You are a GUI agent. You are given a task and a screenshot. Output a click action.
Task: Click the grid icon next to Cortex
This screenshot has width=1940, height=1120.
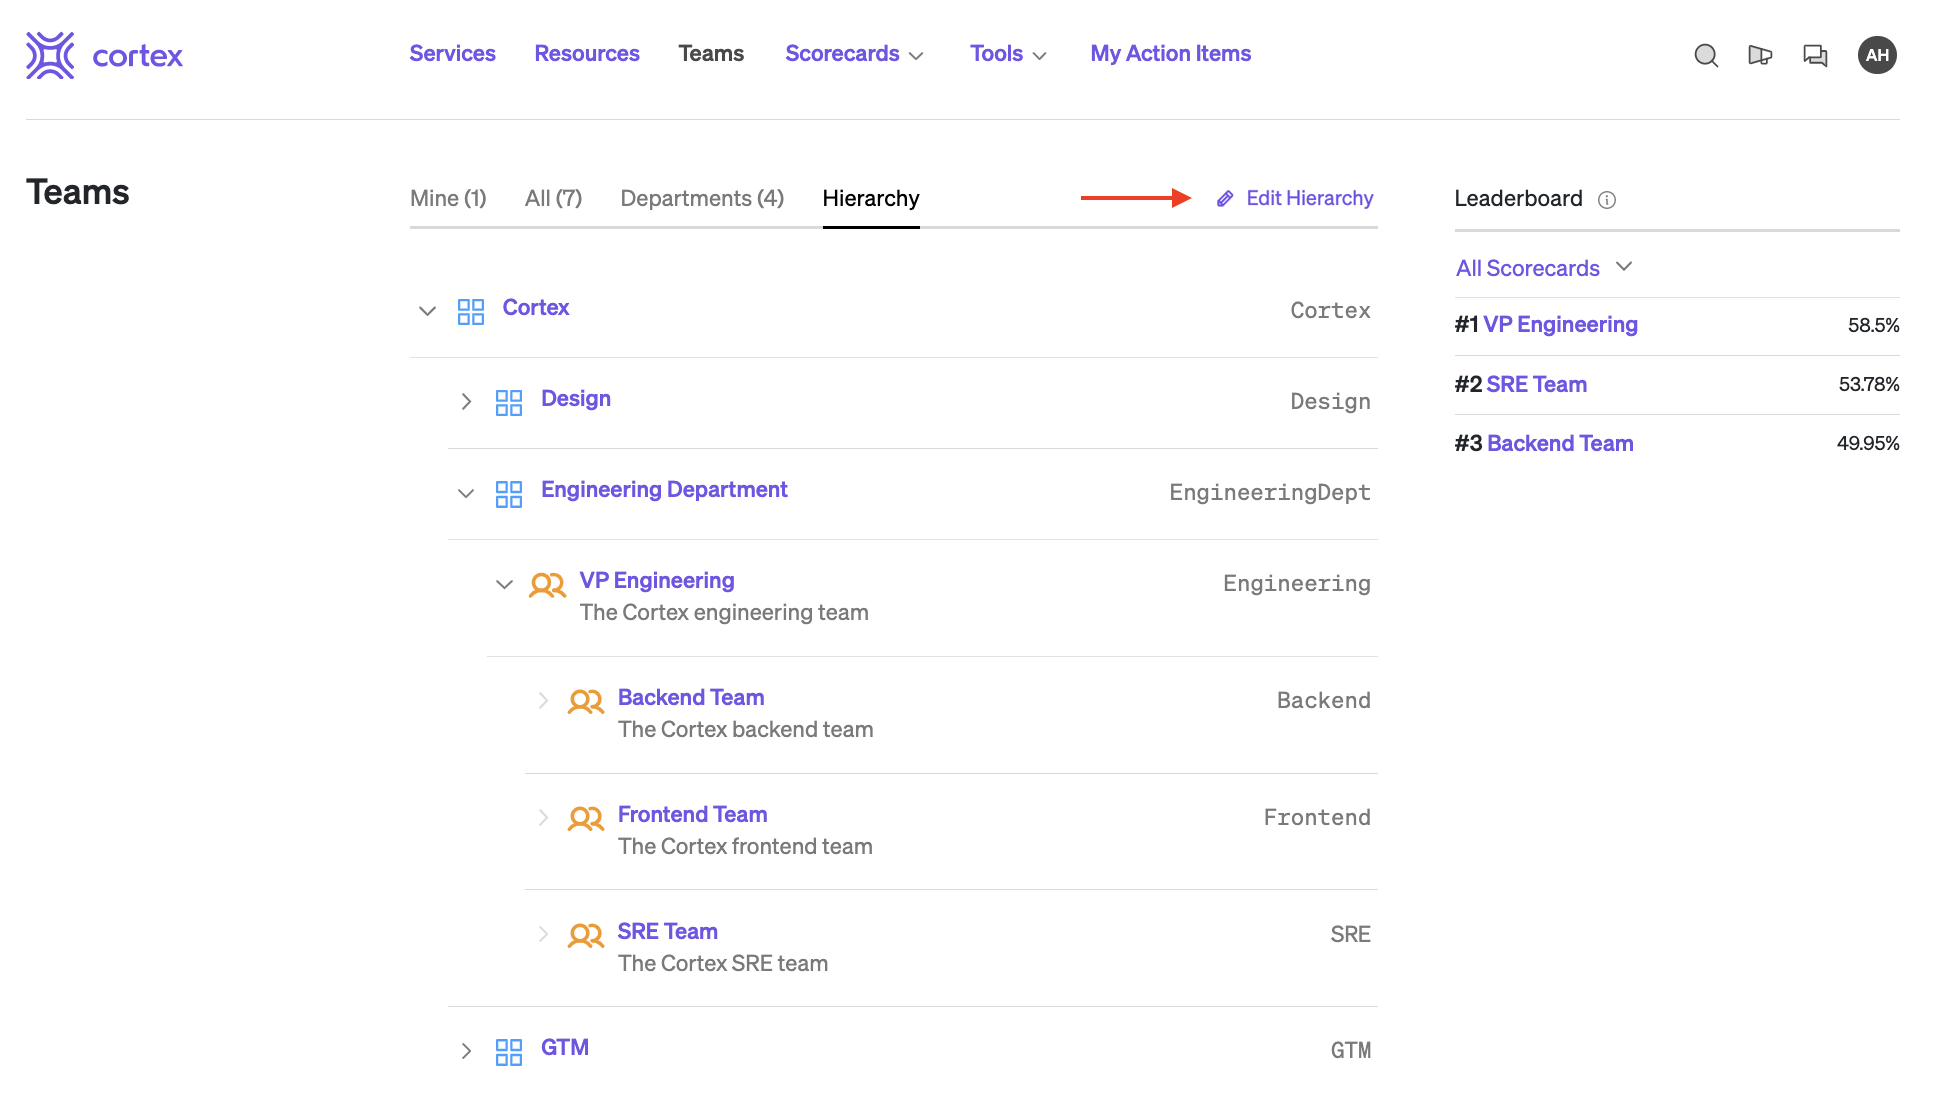pos(471,311)
